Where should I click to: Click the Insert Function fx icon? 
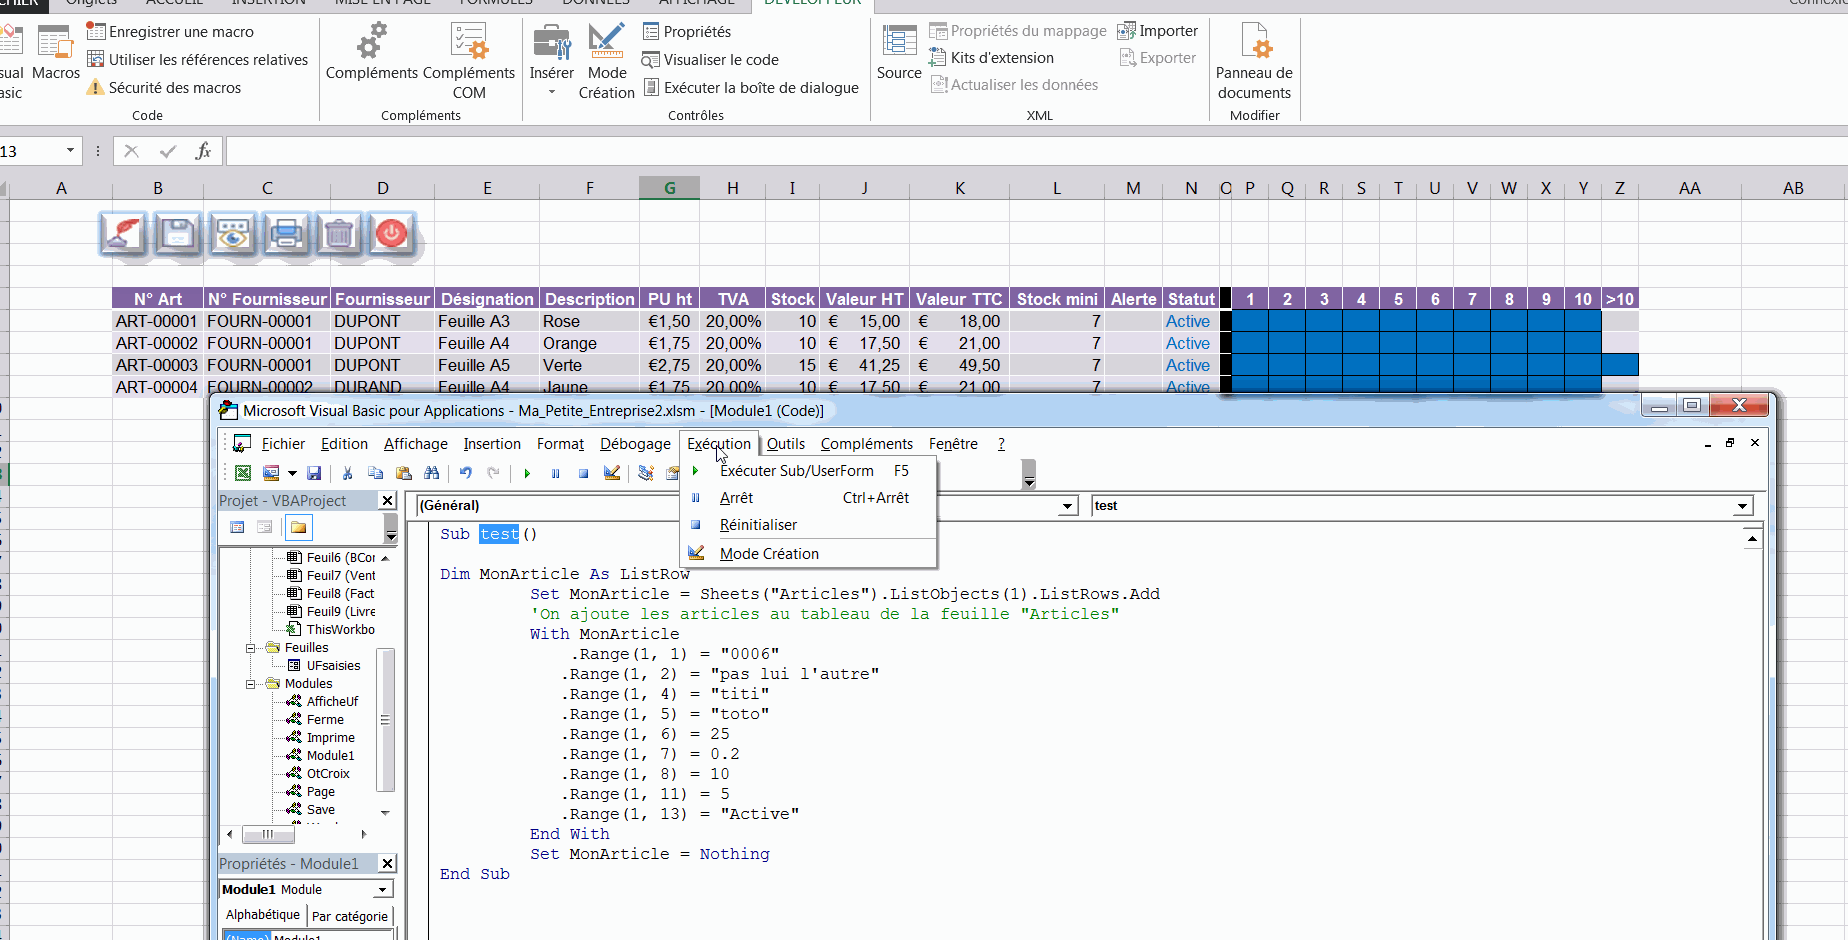click(x=203, y=151)
